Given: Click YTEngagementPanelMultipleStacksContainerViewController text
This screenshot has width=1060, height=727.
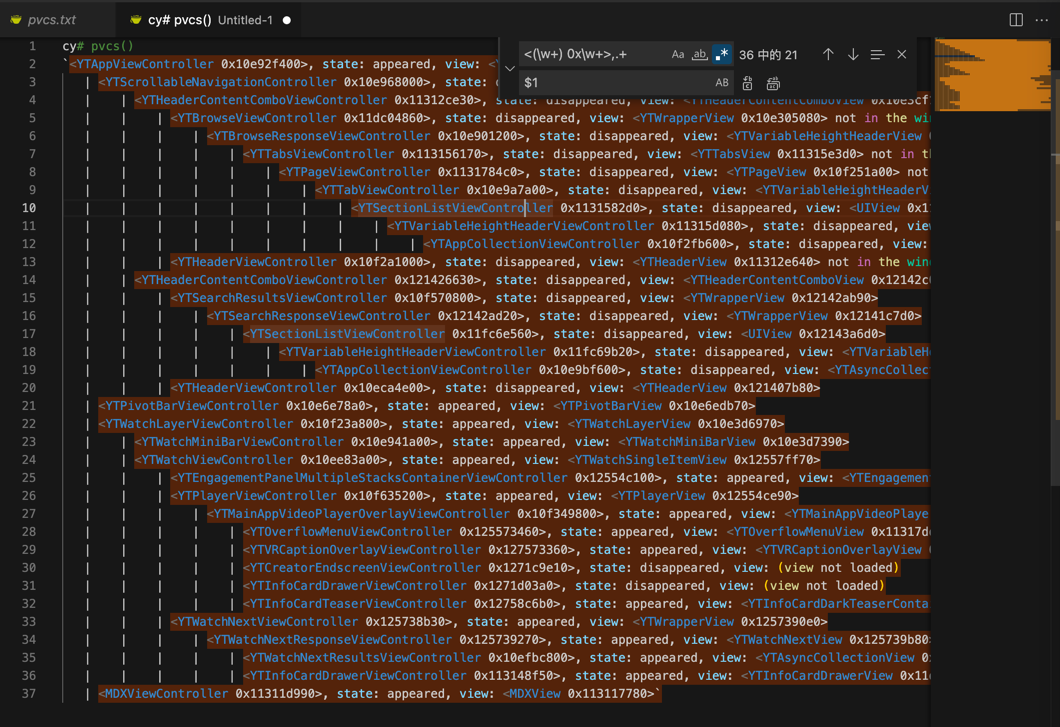Looking at the screenshot, I should [372, 477].
